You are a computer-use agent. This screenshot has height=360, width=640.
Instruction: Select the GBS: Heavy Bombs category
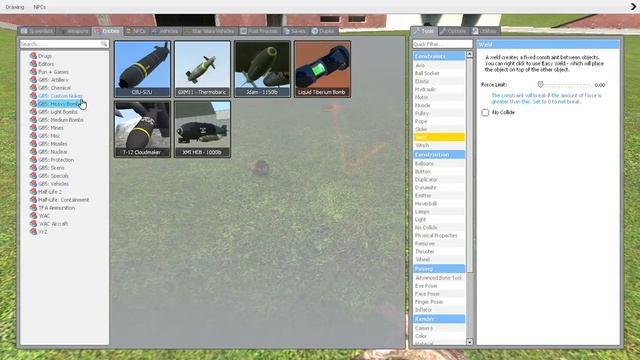[58, 104]
